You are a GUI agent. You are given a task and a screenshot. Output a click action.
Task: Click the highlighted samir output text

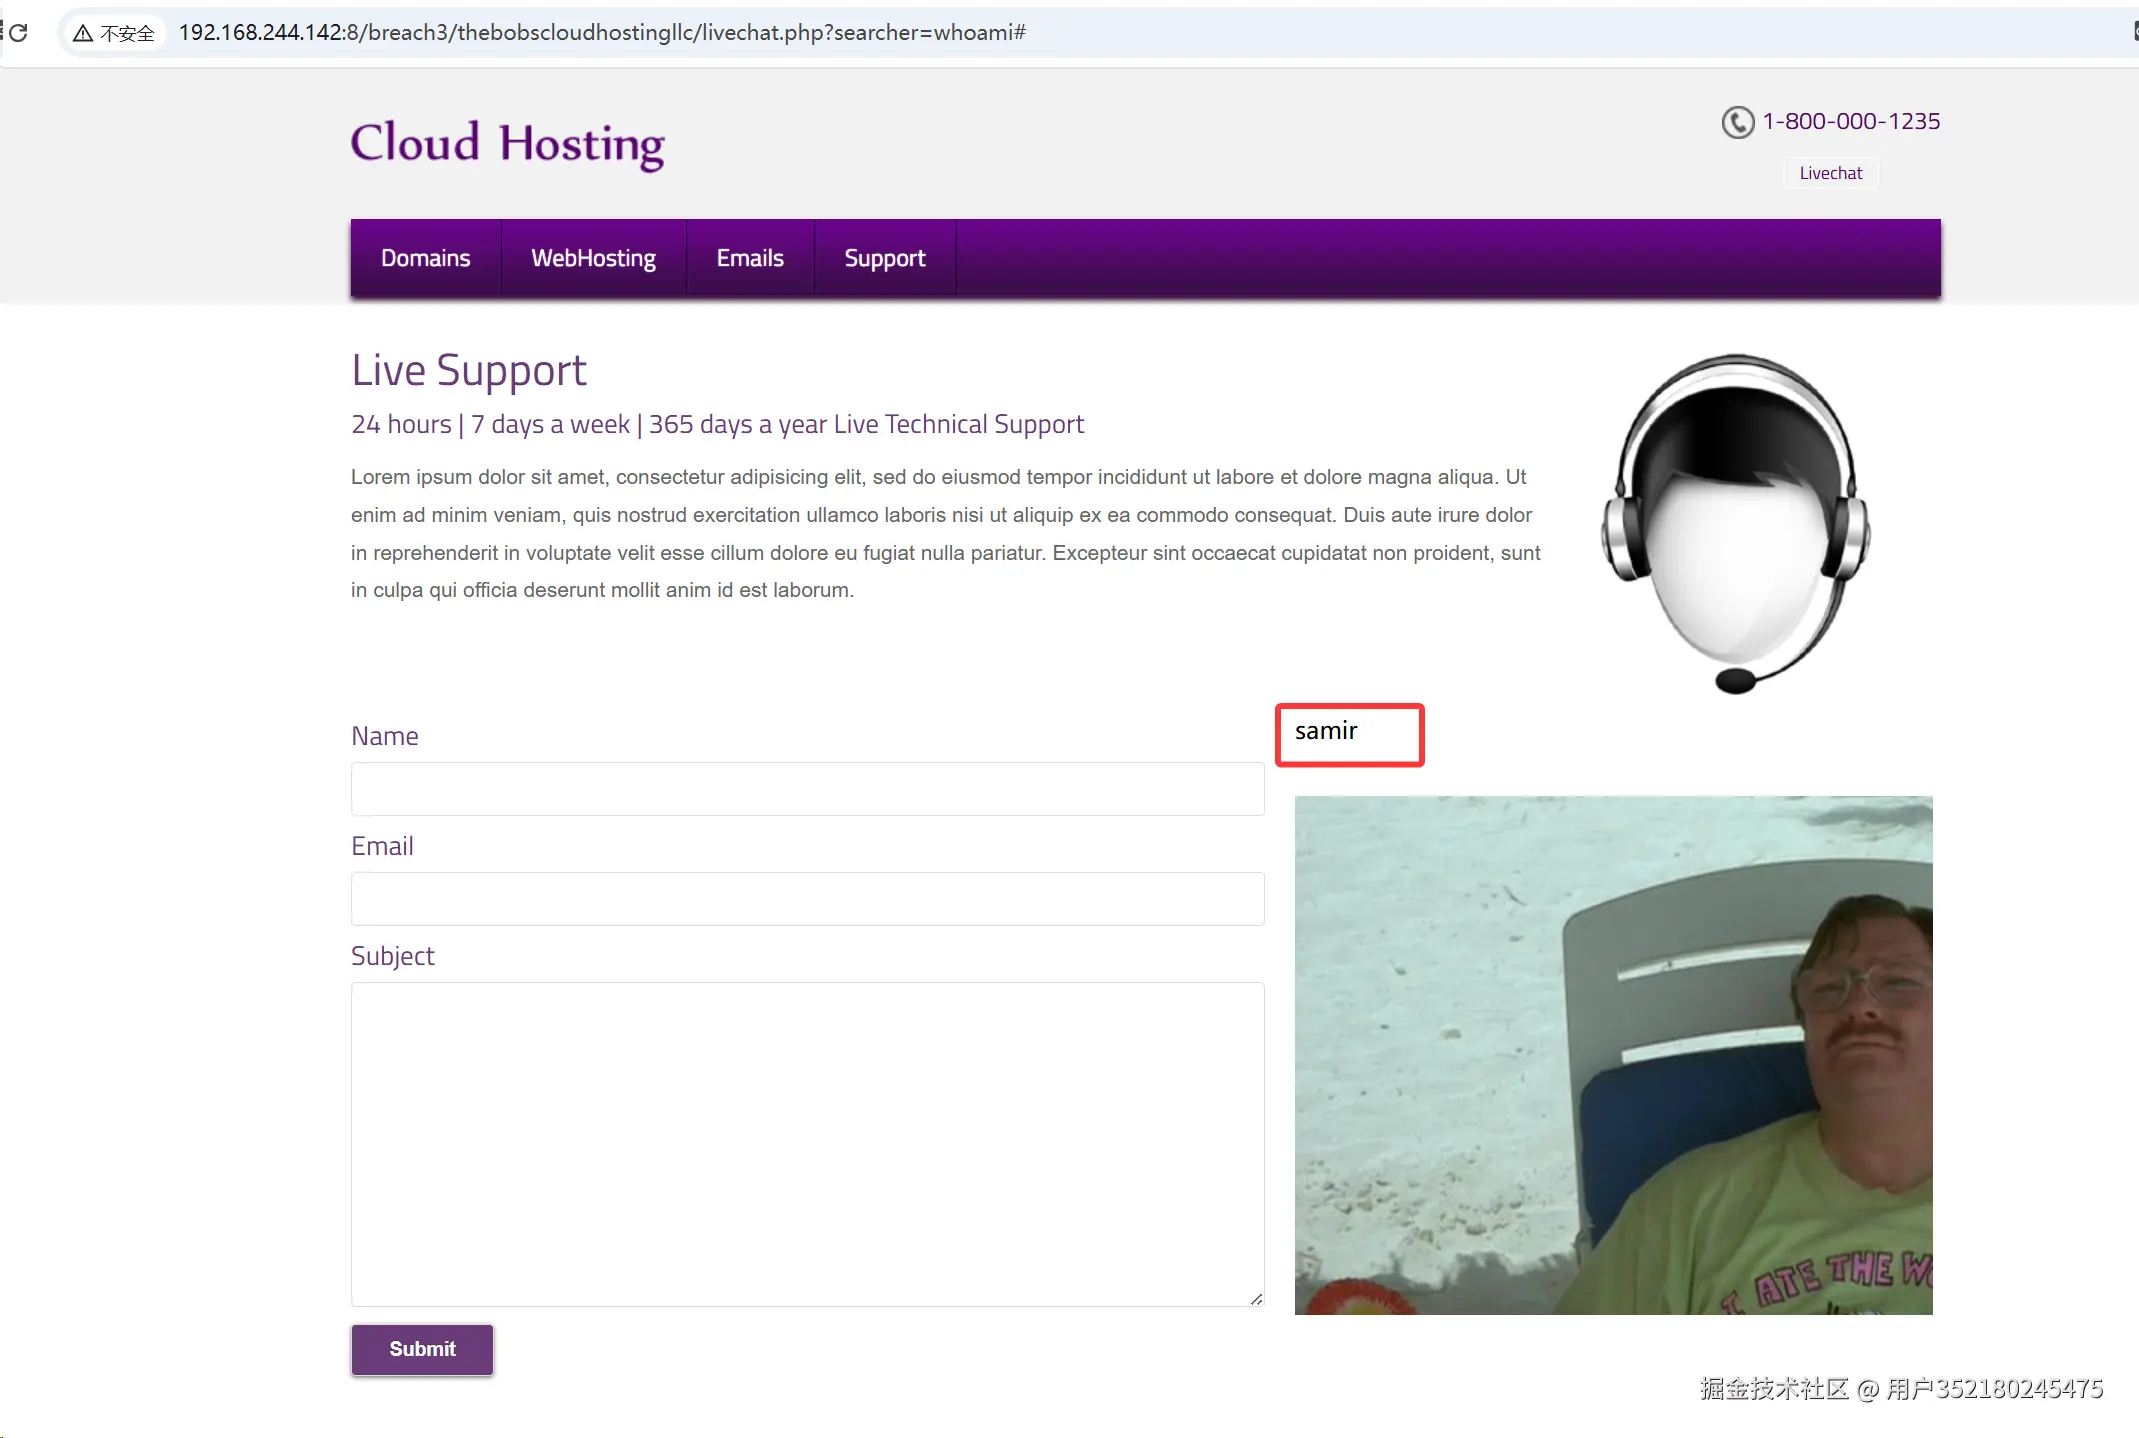pos(1326,731)
